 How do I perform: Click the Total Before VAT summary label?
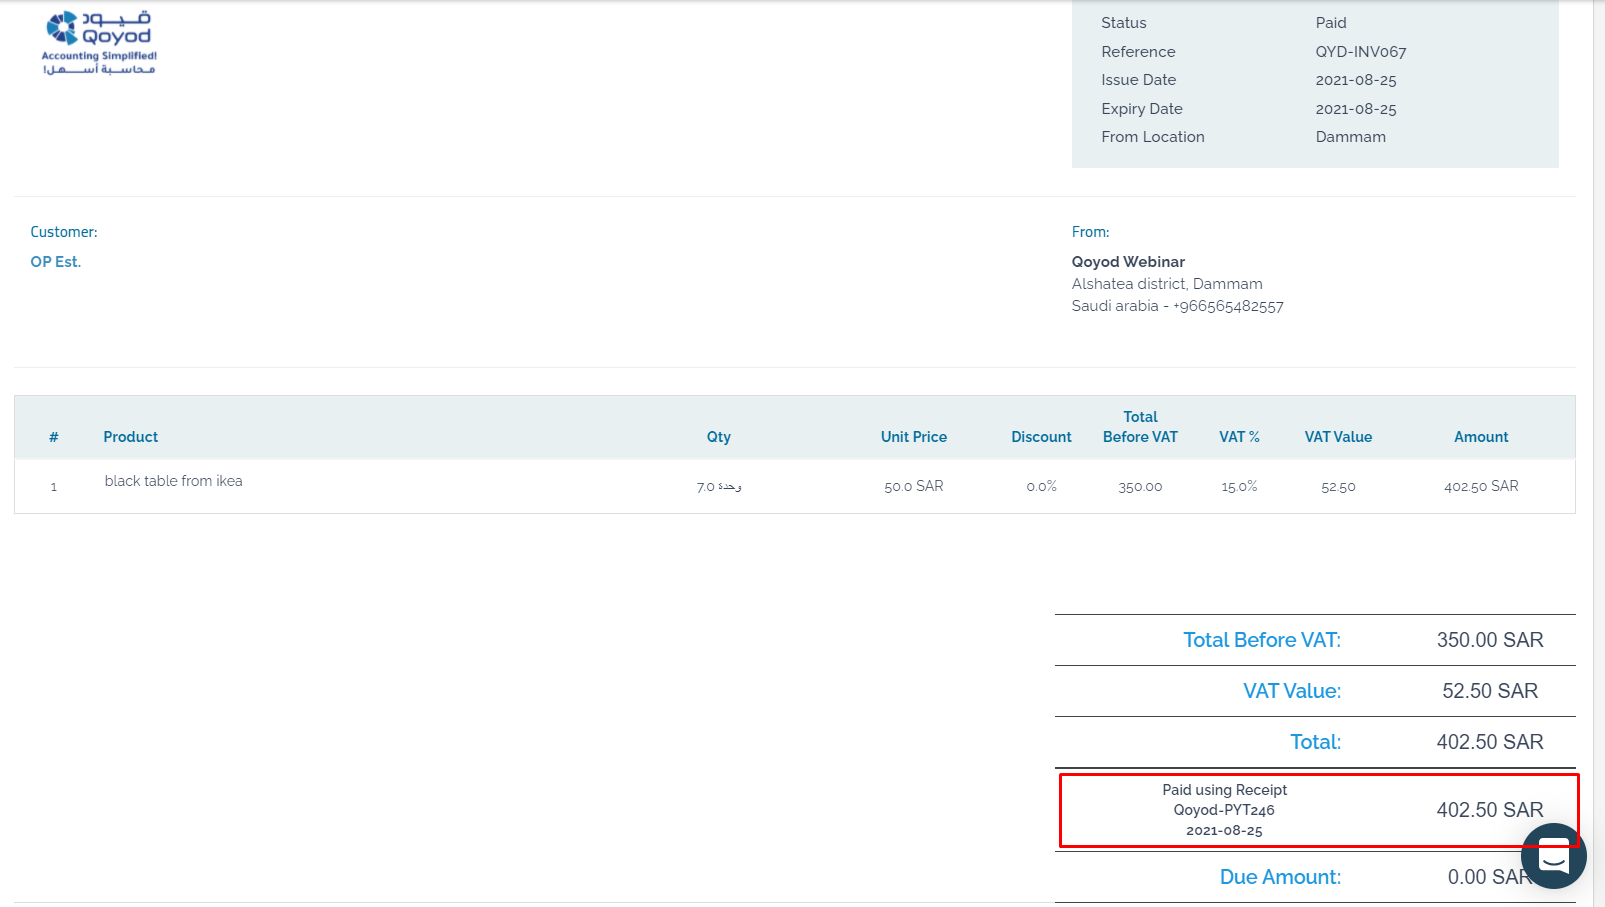[x=1262, y=640]
